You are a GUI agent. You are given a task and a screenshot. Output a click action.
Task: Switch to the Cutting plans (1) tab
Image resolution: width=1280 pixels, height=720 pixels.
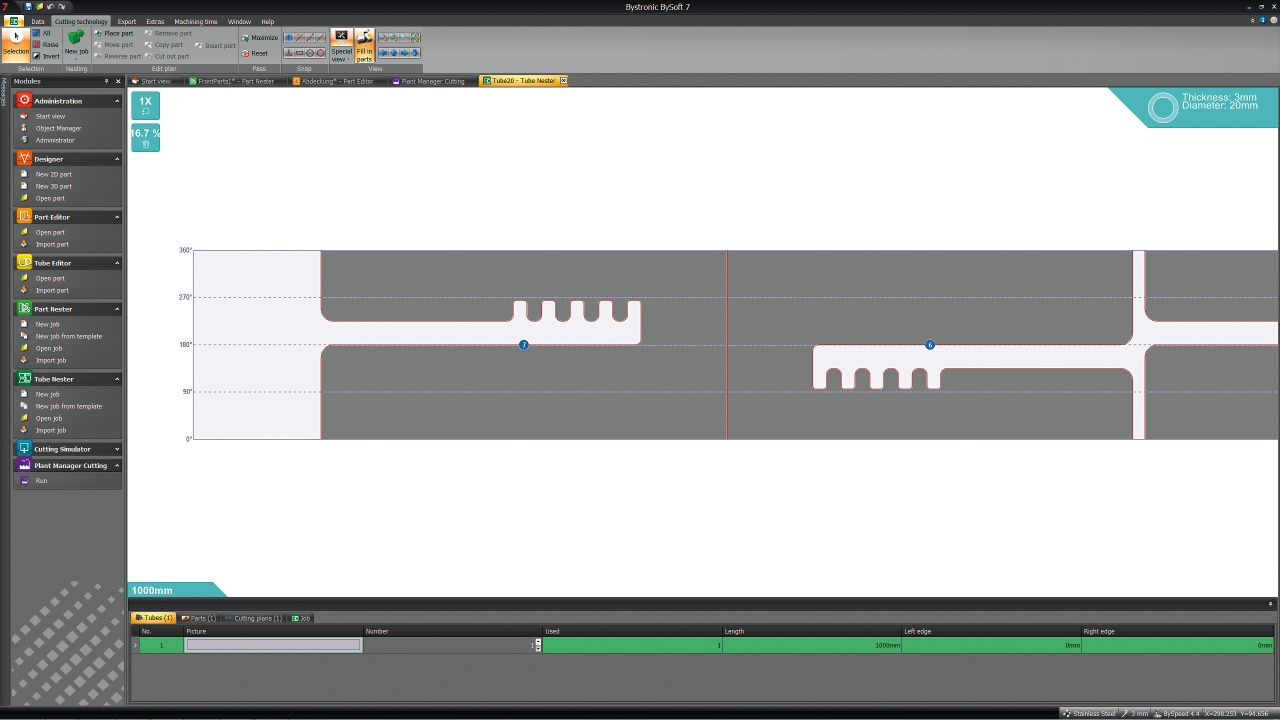point(257,618)
